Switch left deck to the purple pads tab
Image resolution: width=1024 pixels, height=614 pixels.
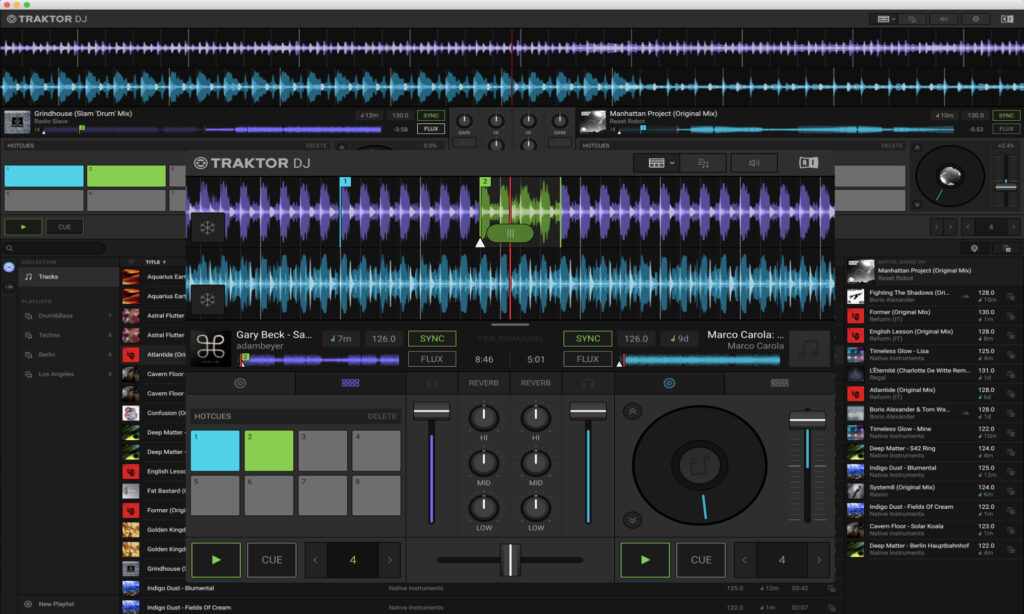(350, 383)
